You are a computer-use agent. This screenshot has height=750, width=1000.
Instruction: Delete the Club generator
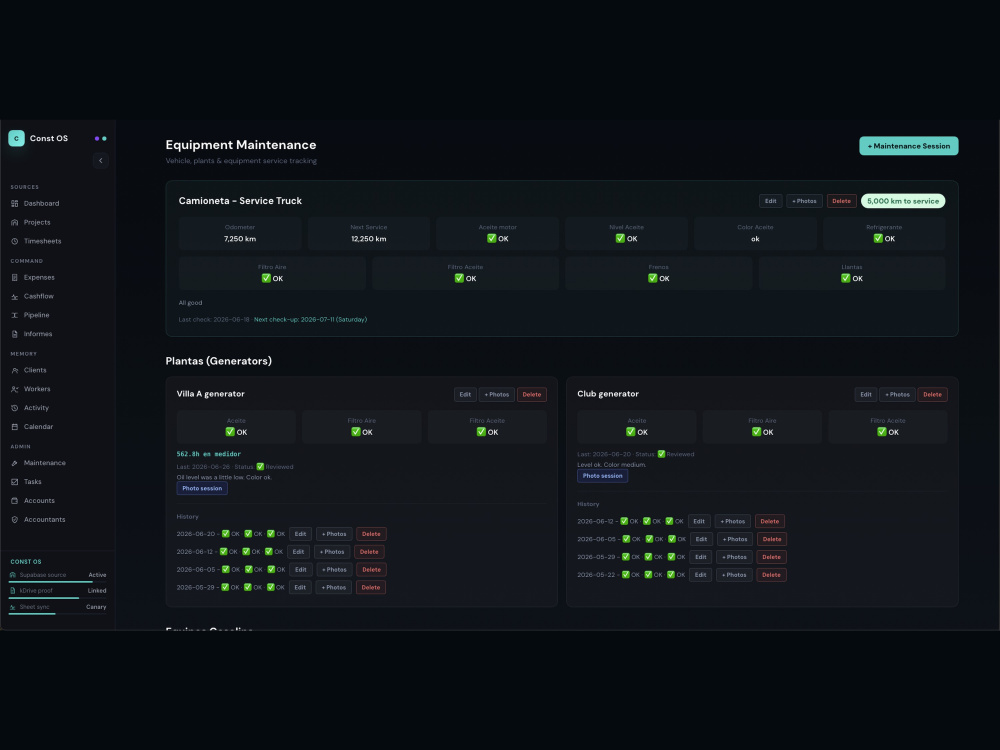click(x=932, y=395)
